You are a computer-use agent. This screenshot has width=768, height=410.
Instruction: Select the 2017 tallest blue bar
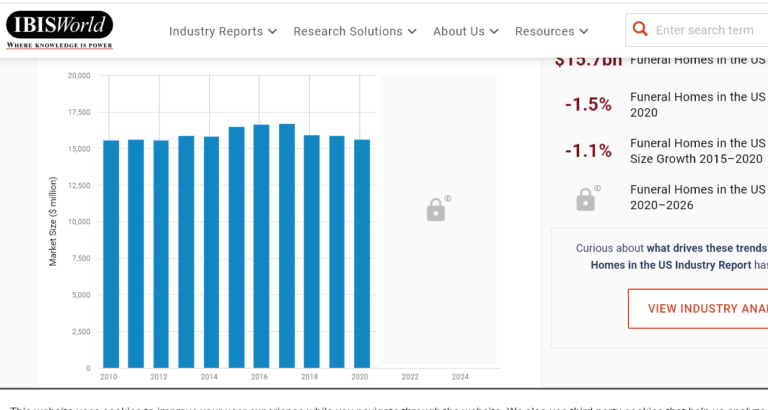[x=287, y=246]
